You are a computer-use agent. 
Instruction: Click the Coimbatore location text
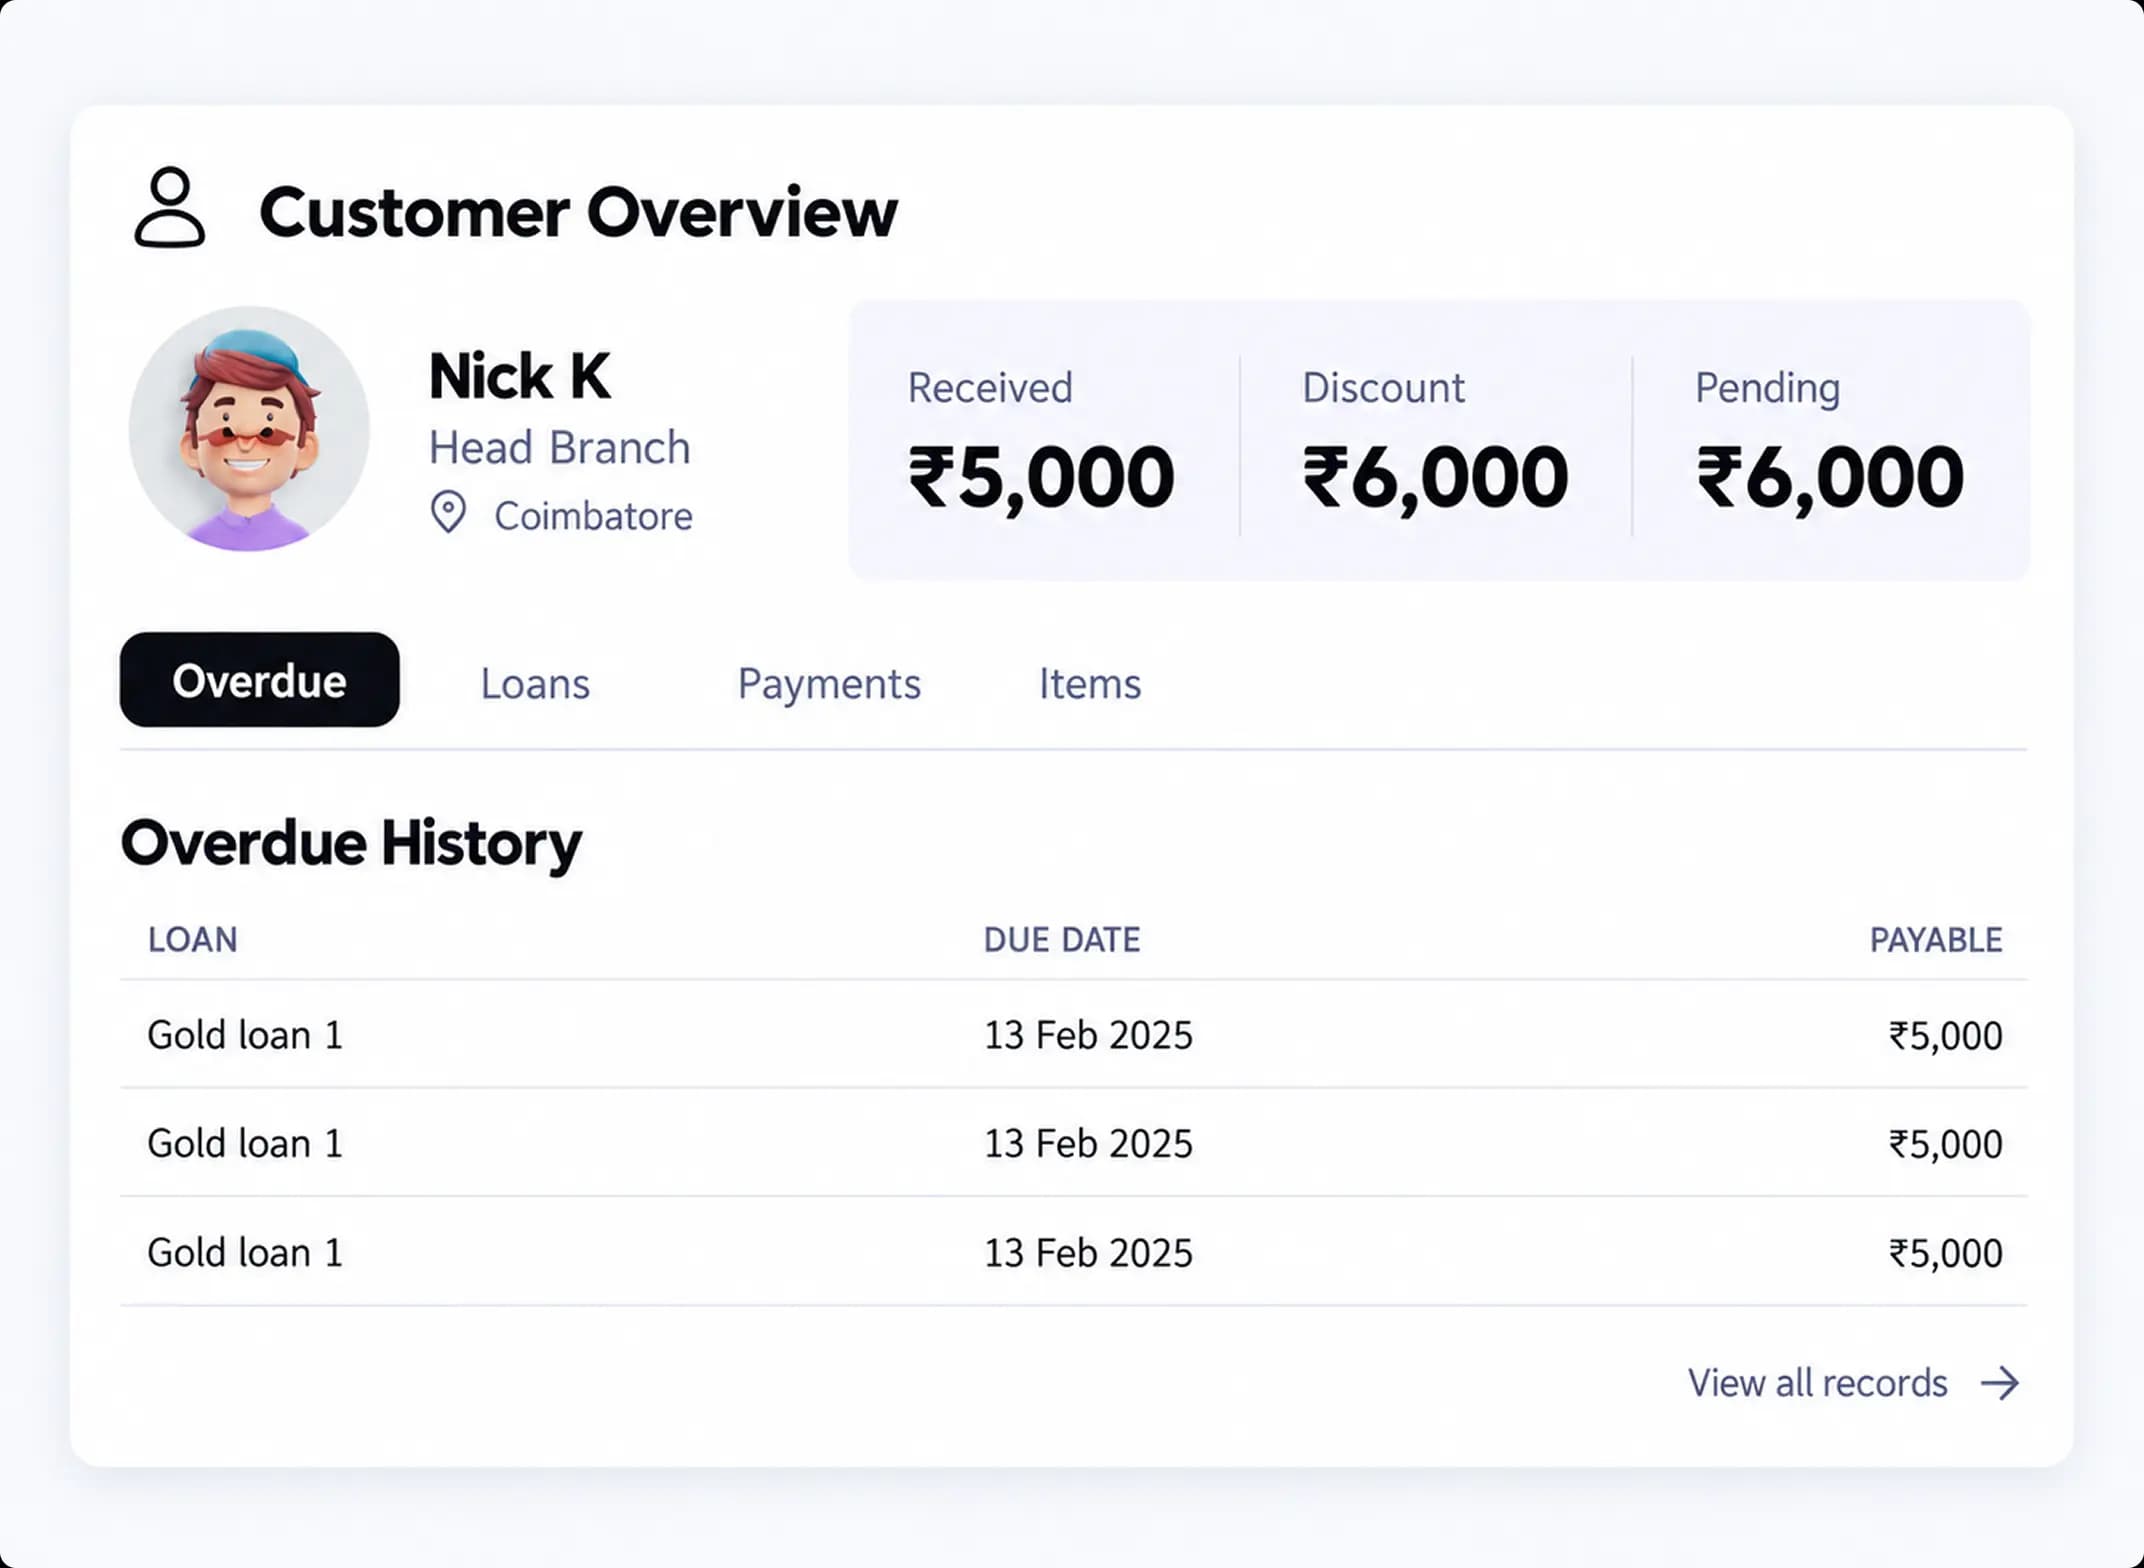tap(593, 516)
